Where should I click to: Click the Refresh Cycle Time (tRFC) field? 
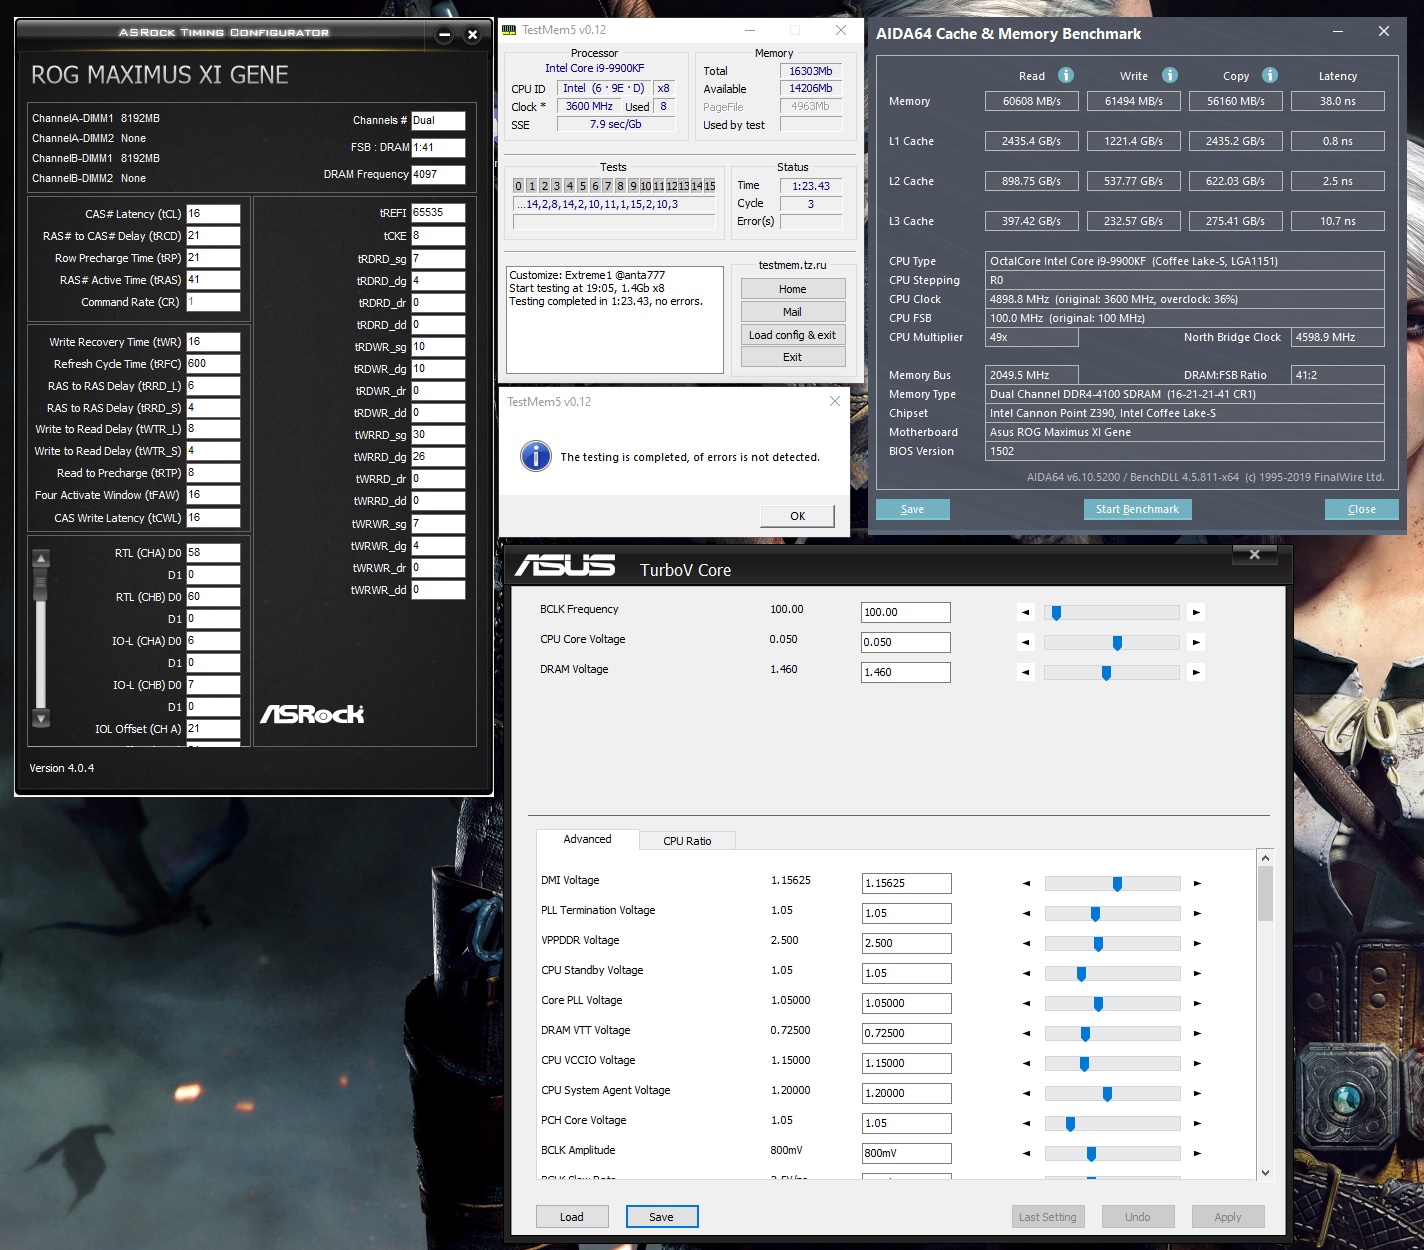213,364
